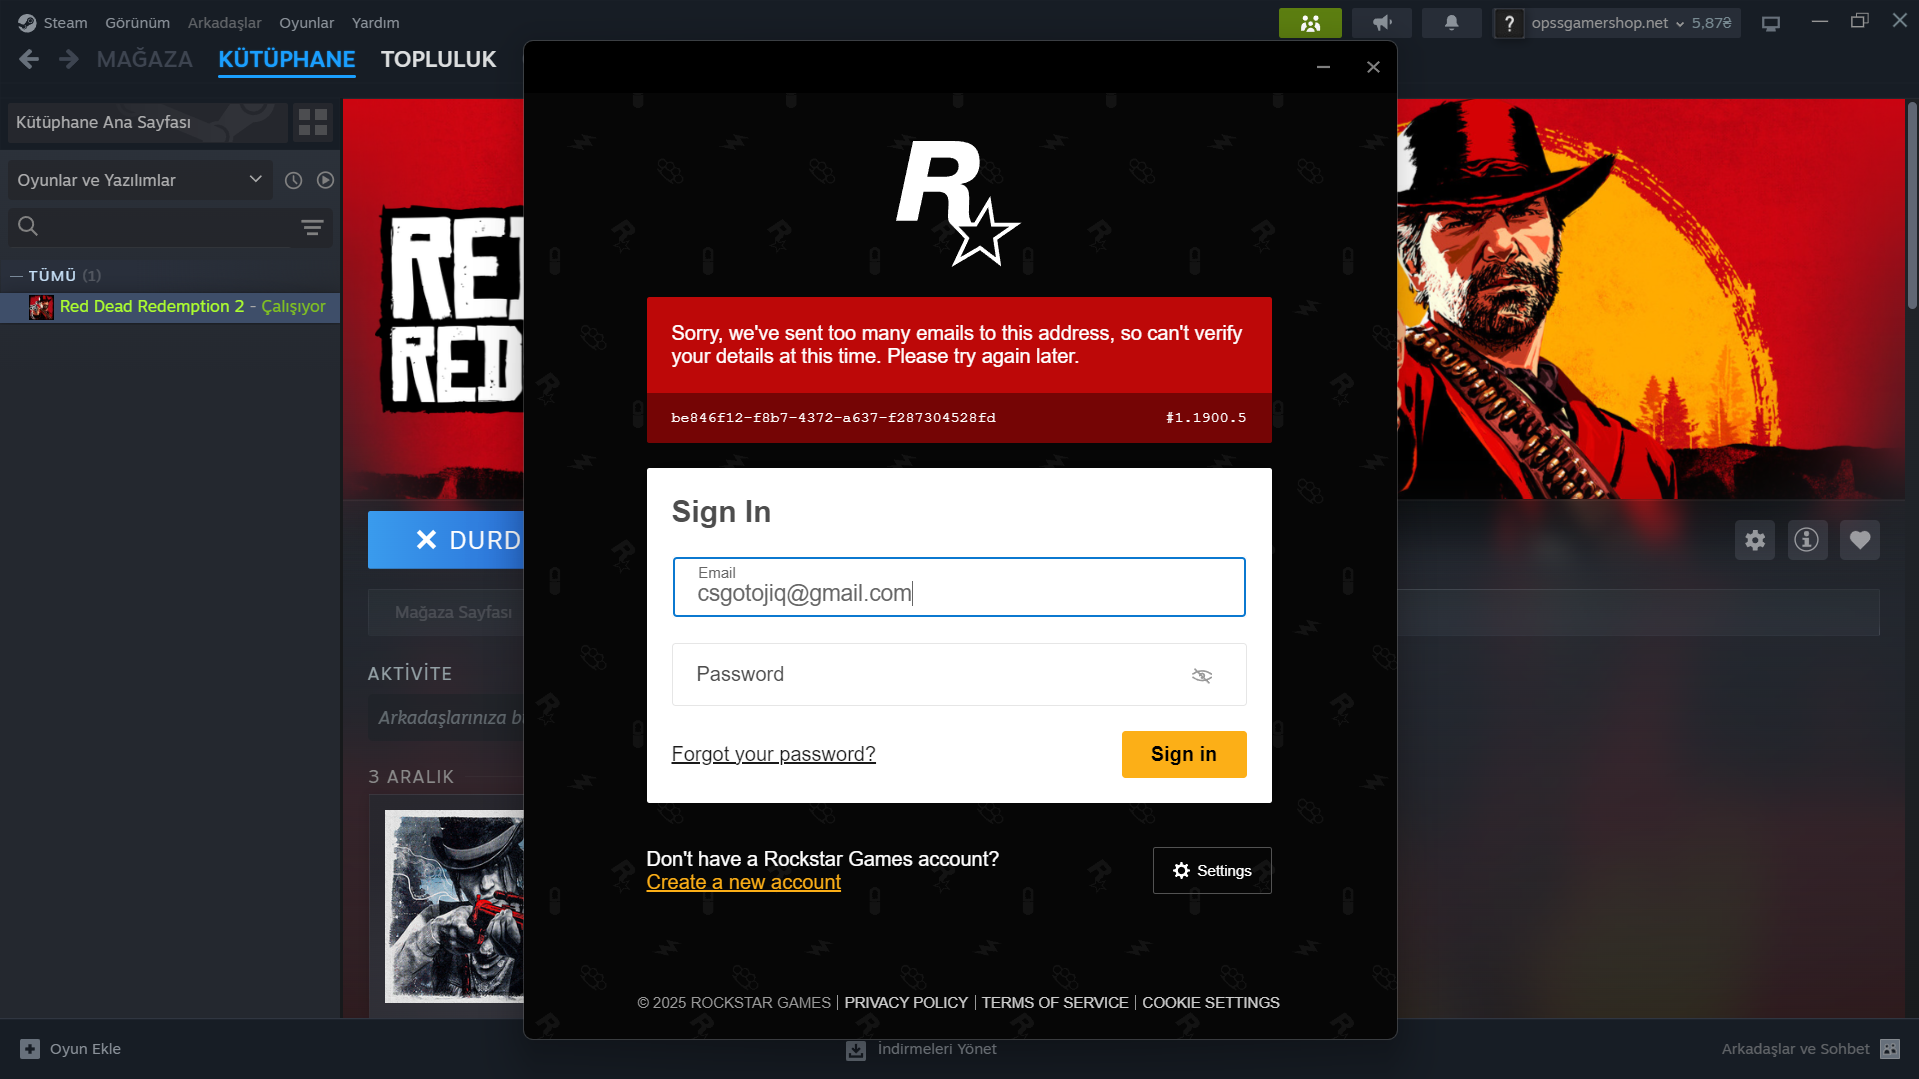The image size is (1919, 1079).
Task: Open the TERMS OF SERVICE link
Action: (x=1055, y=1003)
